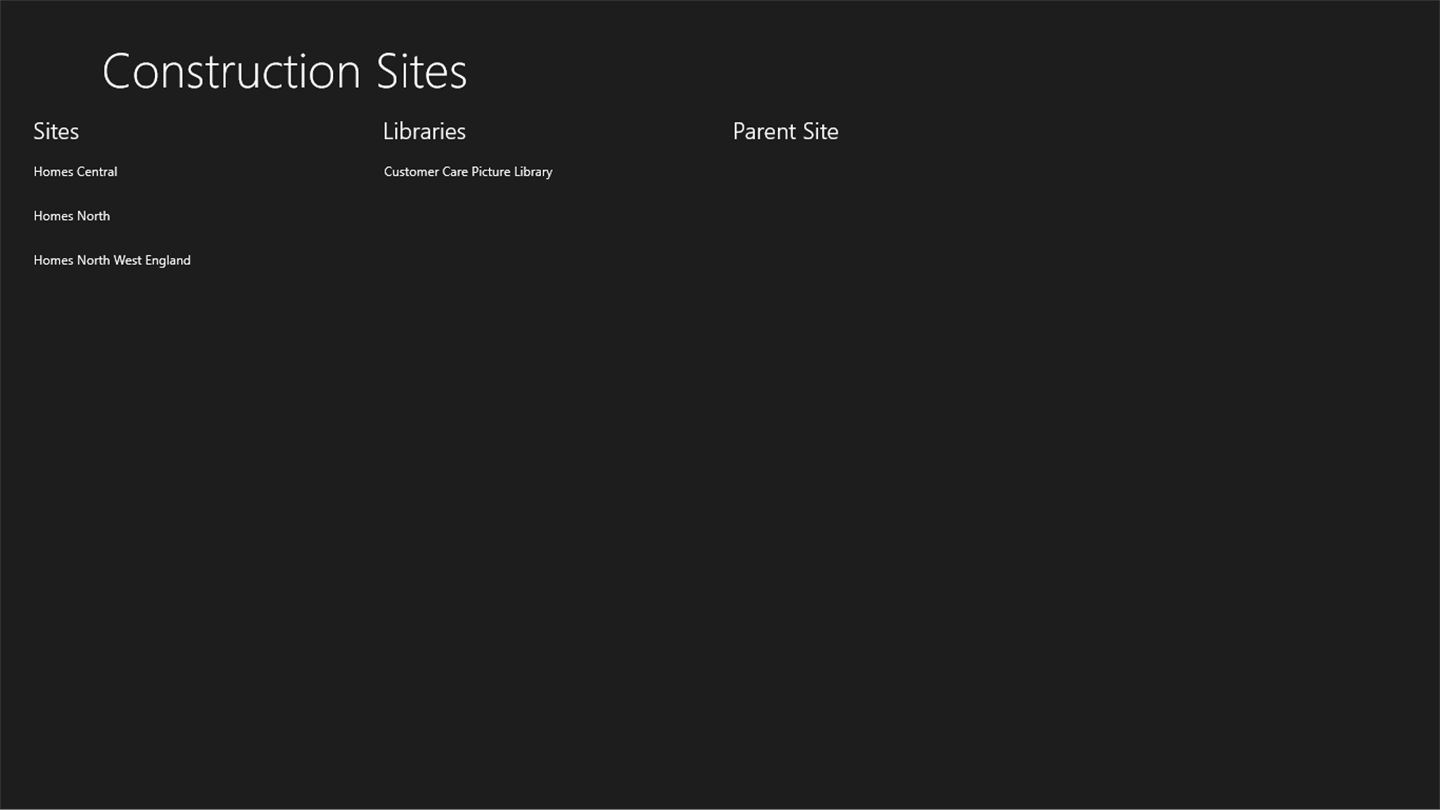Click the Libraries section heading
Screen dimensions: 1440x810
pos(424,131)
